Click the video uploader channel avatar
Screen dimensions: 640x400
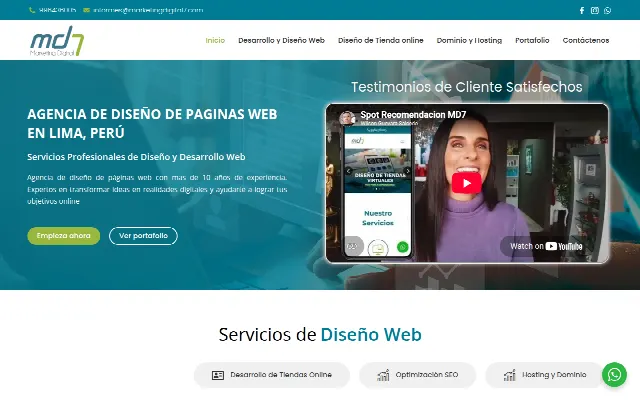coord(347,118)
